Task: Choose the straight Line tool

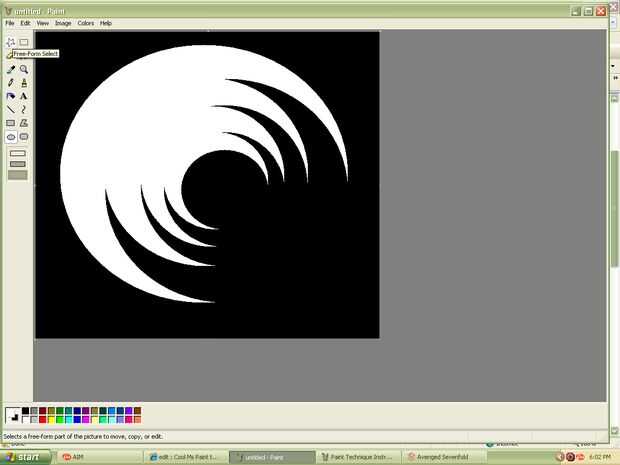Action: click(11, 110)
